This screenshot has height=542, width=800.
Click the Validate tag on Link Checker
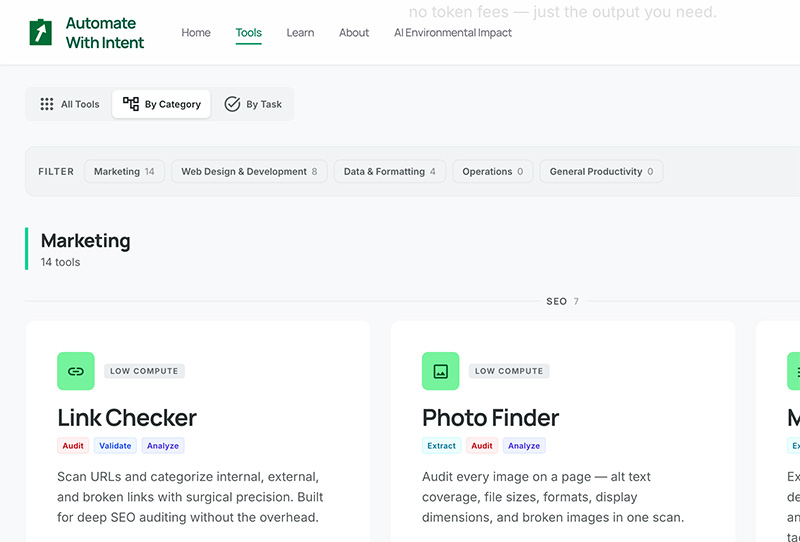115,446
